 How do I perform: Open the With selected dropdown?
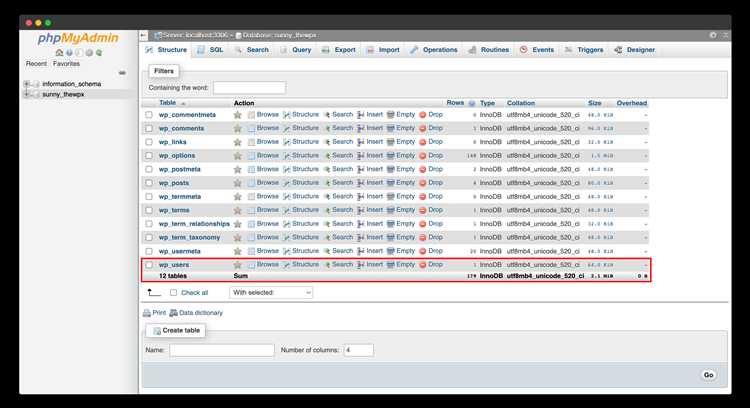coord(271,293)
